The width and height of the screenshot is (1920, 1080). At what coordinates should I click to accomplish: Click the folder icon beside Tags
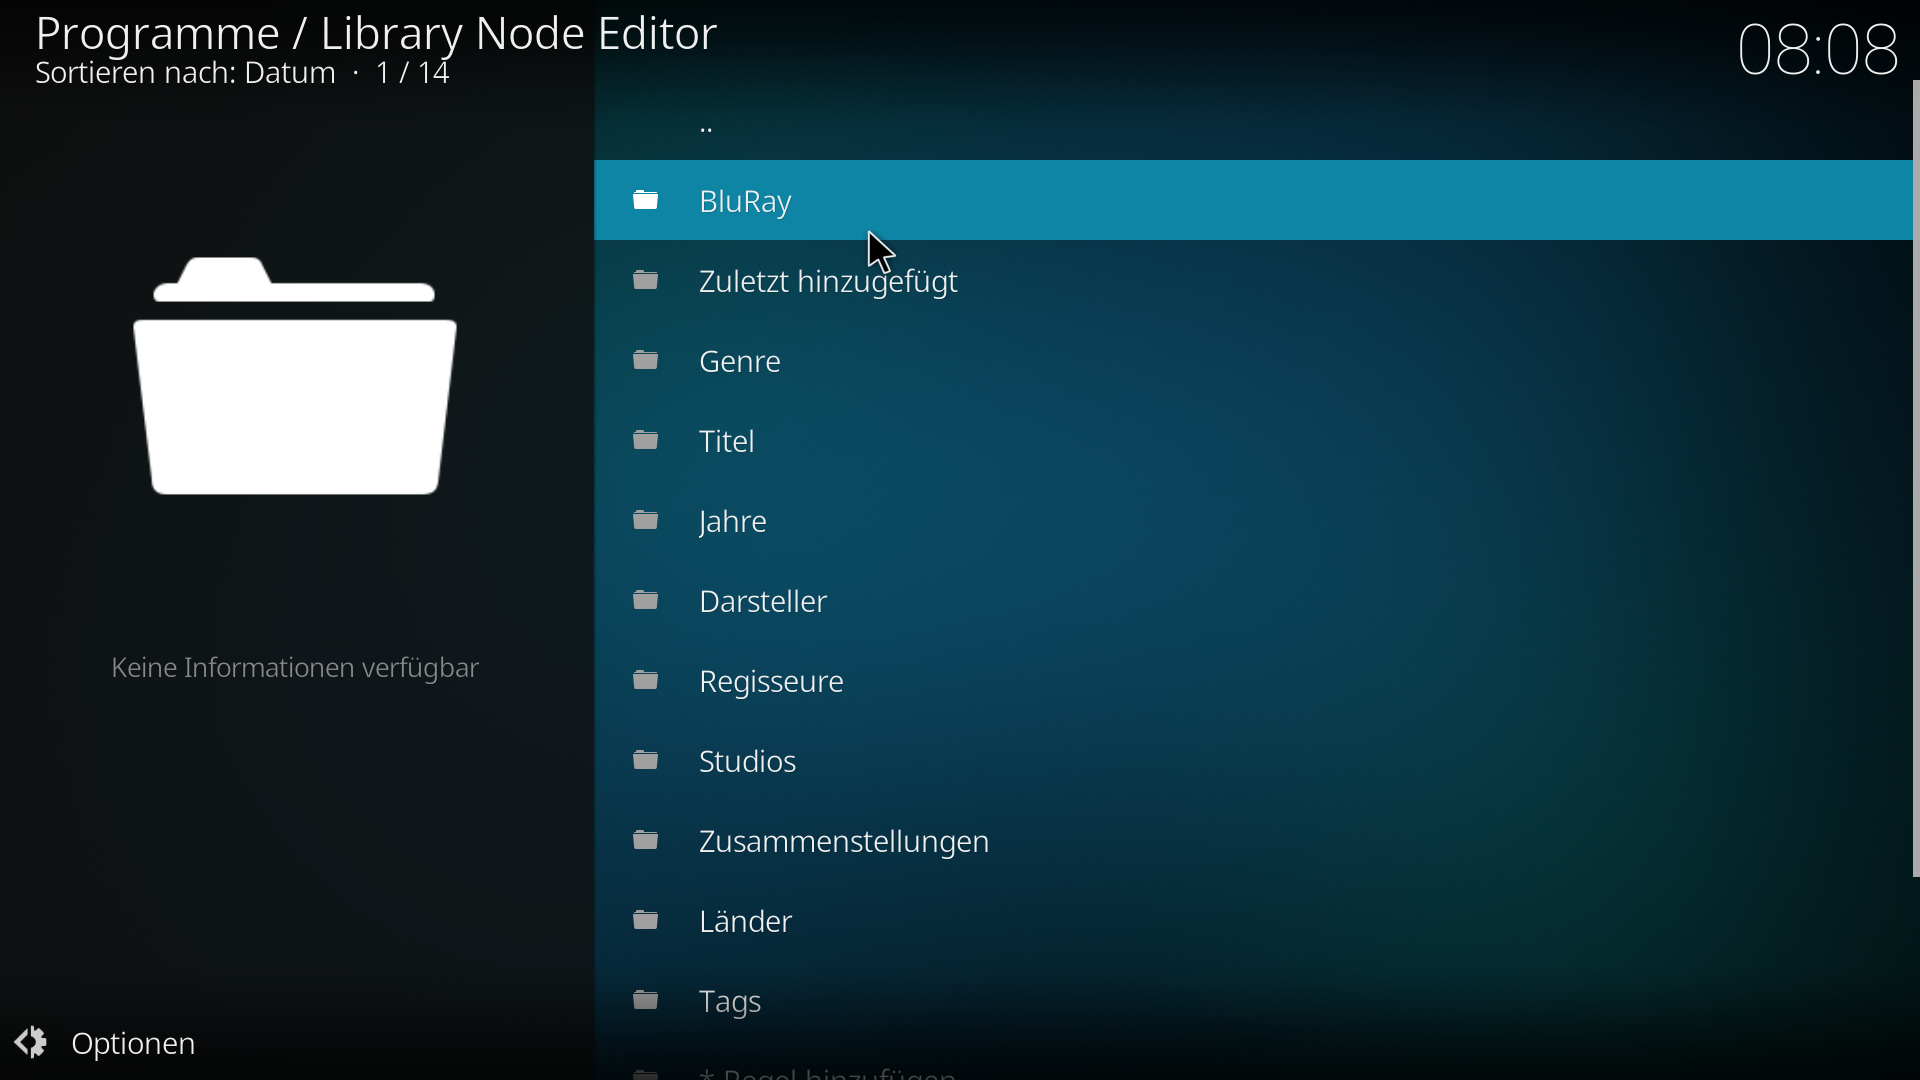[647, 1001]
